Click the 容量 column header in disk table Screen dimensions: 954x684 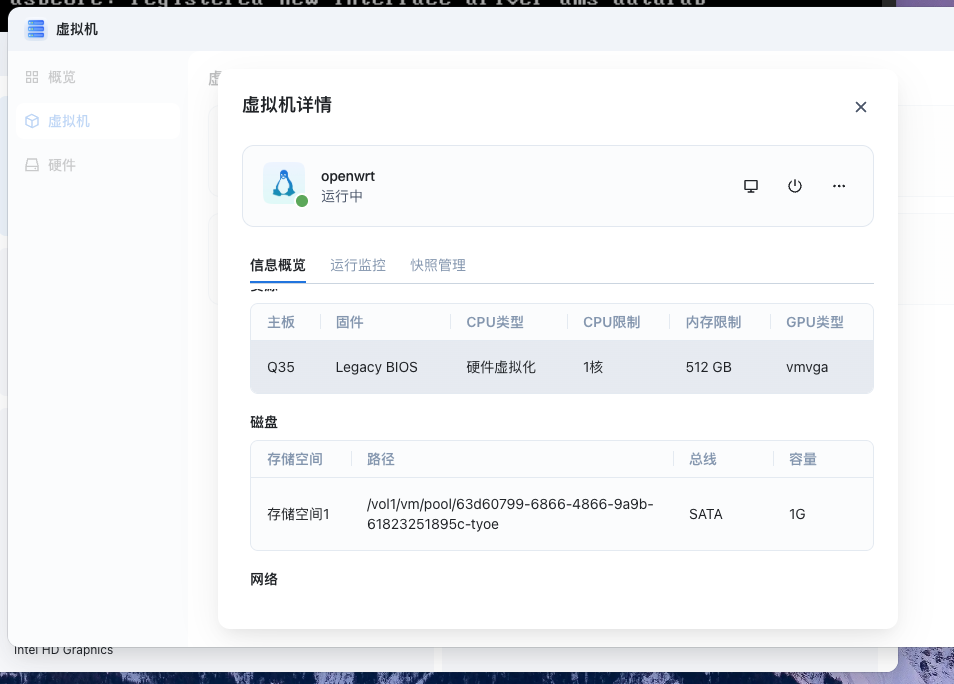(803, 459)
